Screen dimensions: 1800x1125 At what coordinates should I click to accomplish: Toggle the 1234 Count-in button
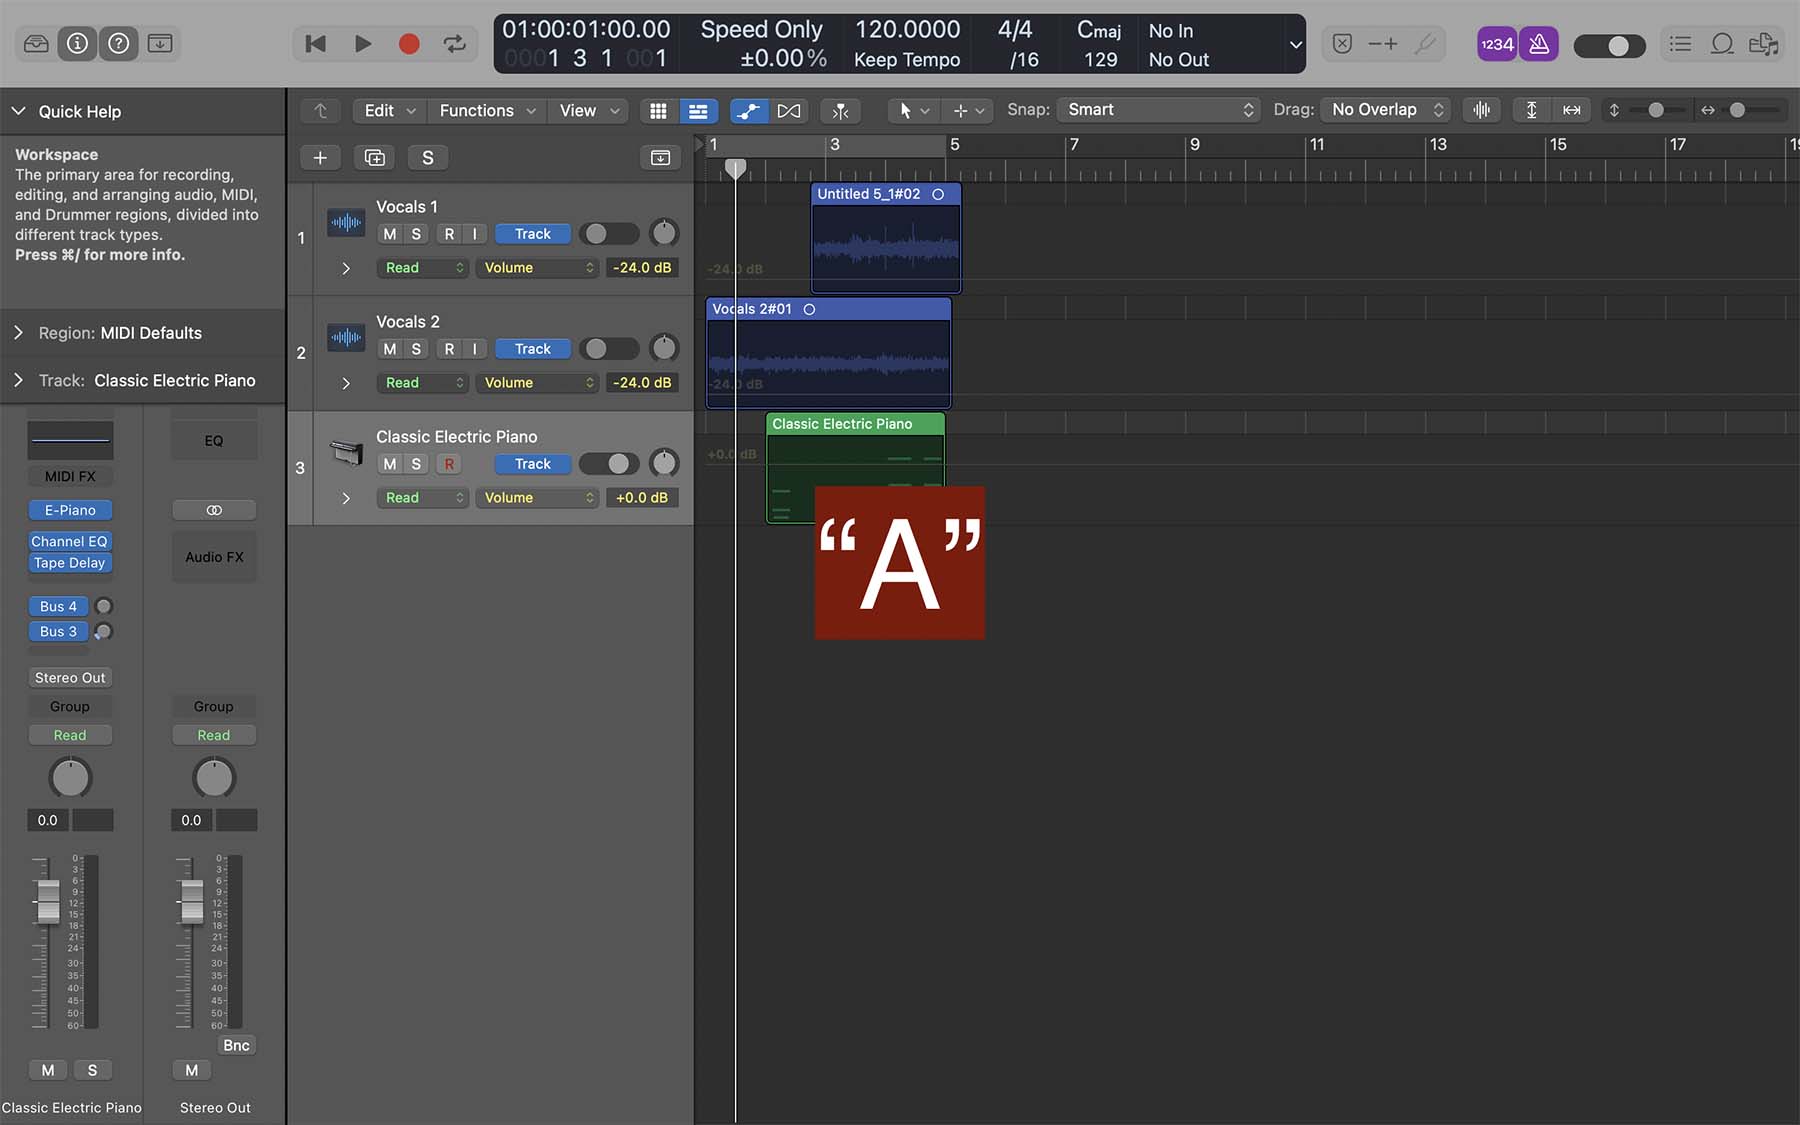(x=1497, y=44)
